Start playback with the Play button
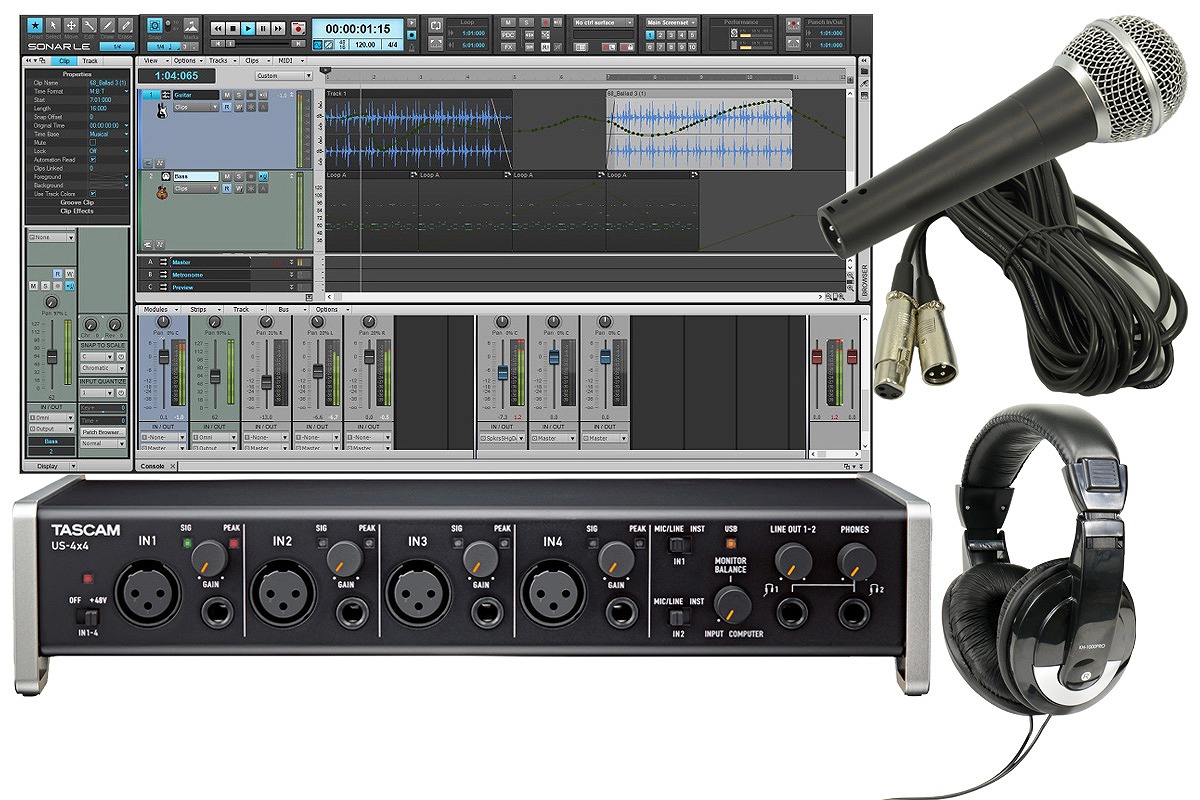The image size is (1200, 800). (248, 28)
